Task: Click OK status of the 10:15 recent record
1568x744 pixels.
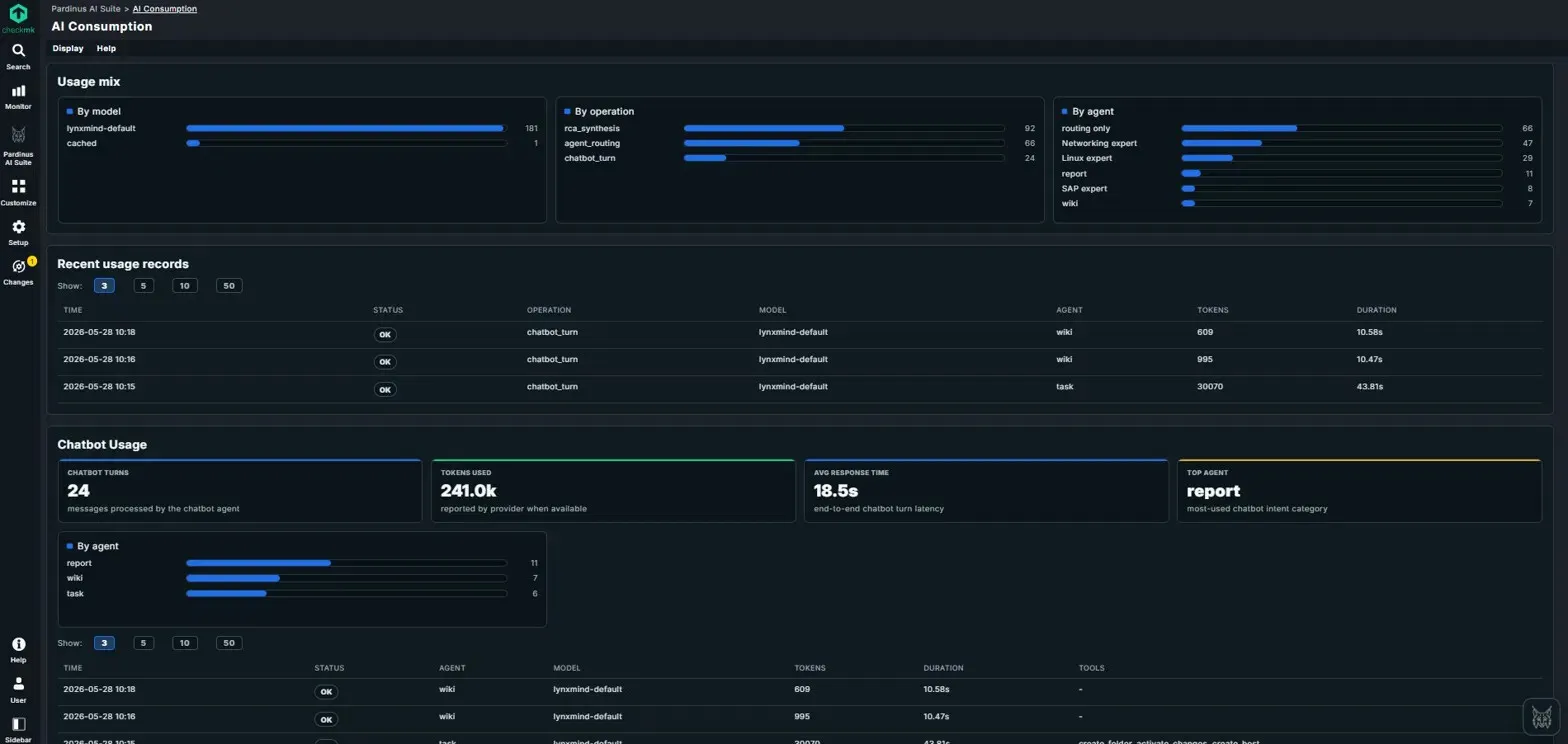Action: [385, 389]
